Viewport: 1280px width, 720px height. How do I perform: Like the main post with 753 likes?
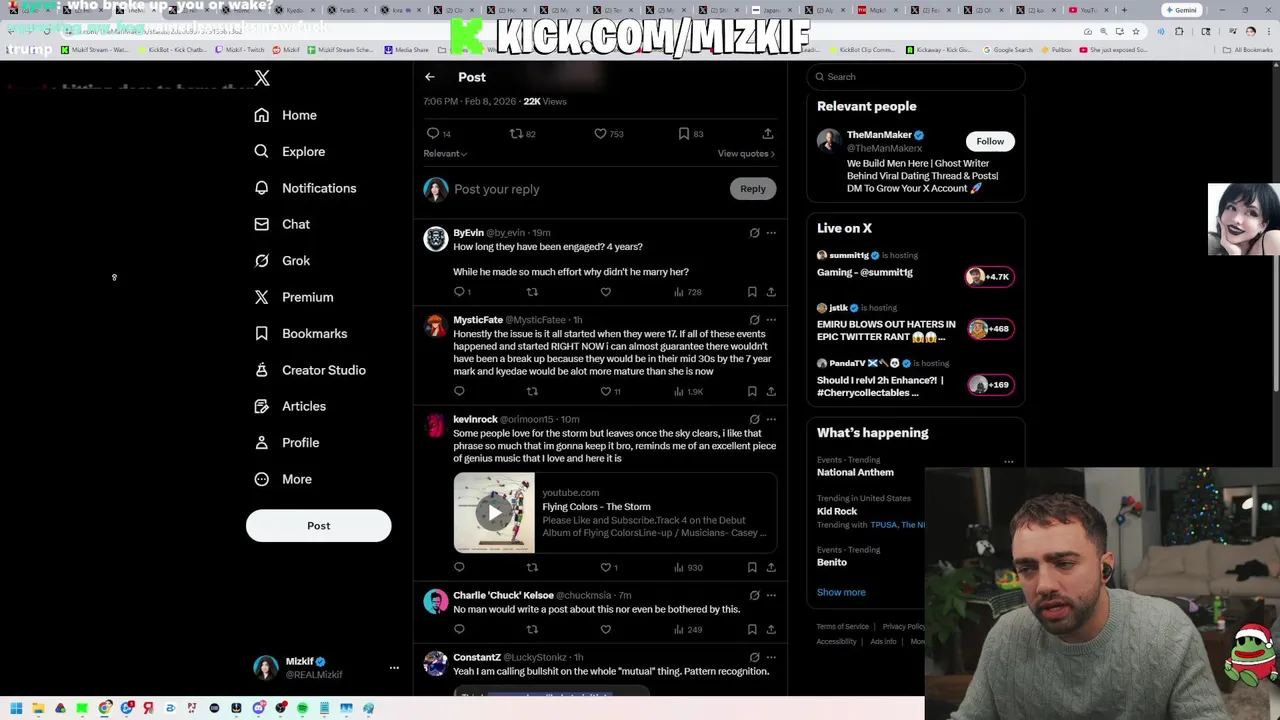click(608, 133)
